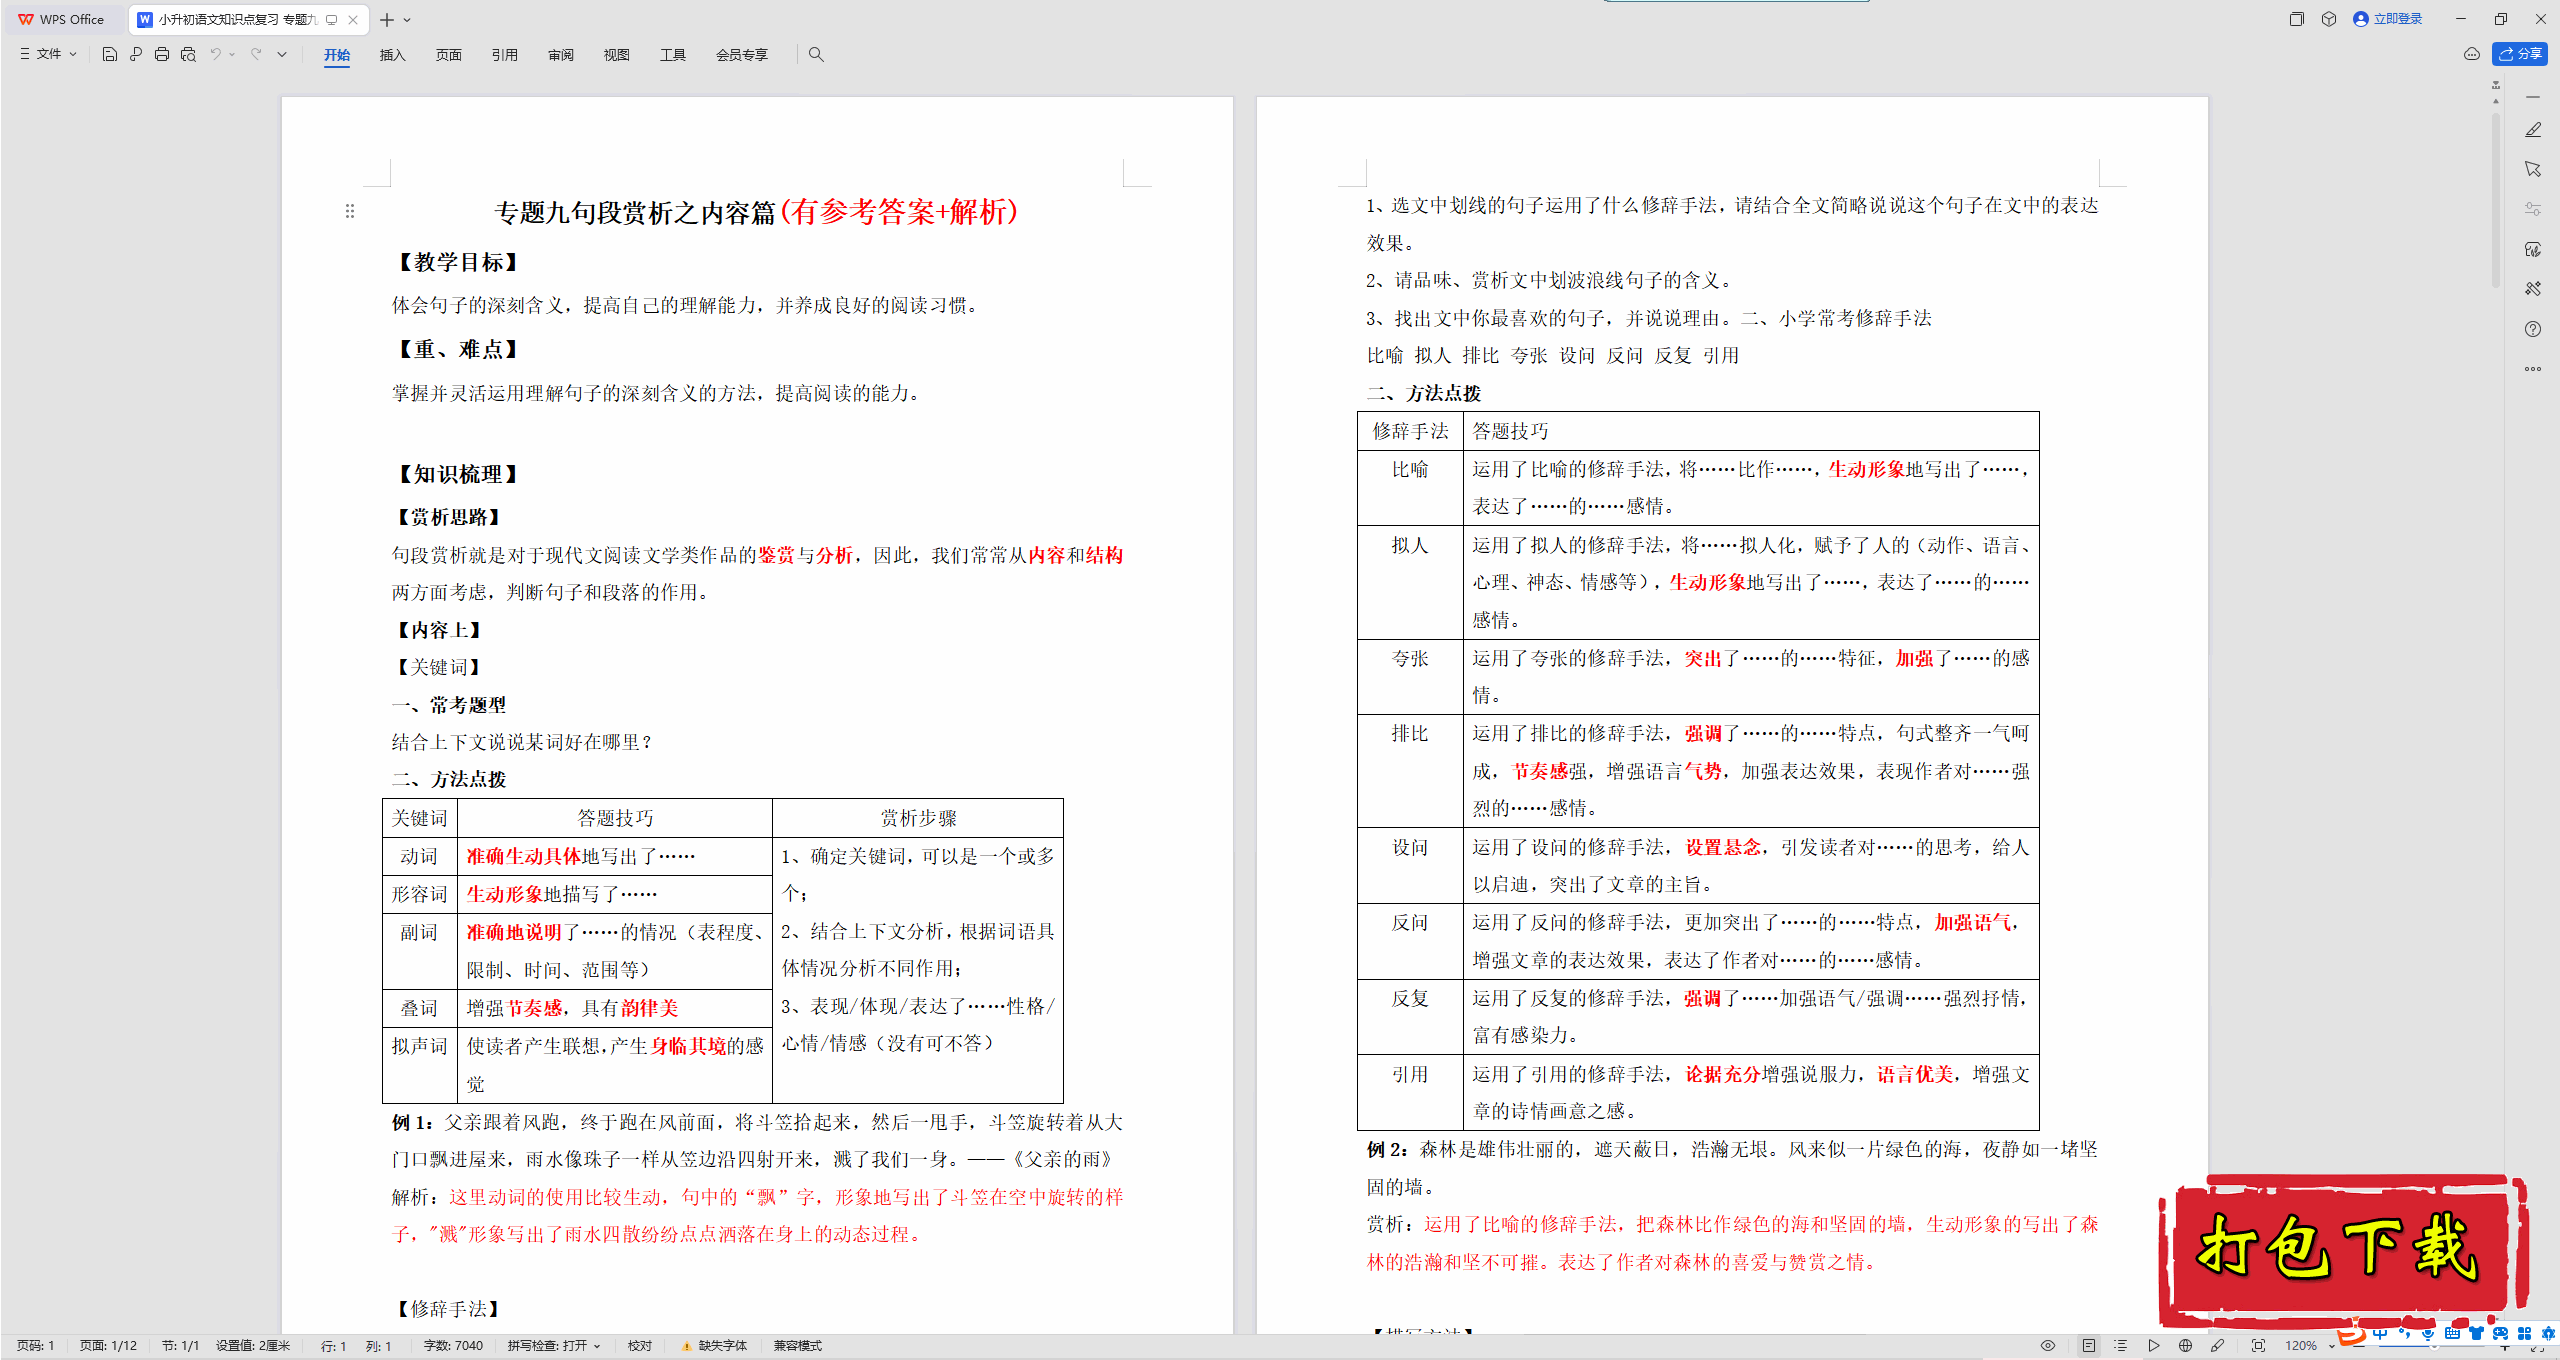Click the vertical scrollbar thumb

[2496, 200]
